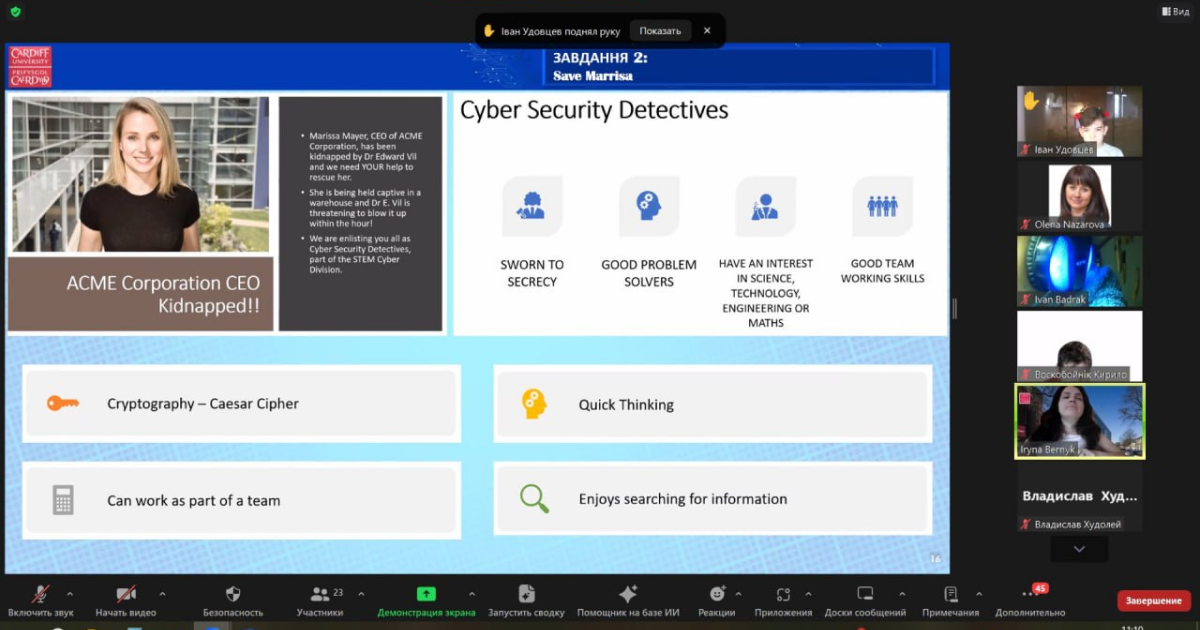
Task: Expand the participants options arrow
Action: [361, 594]
